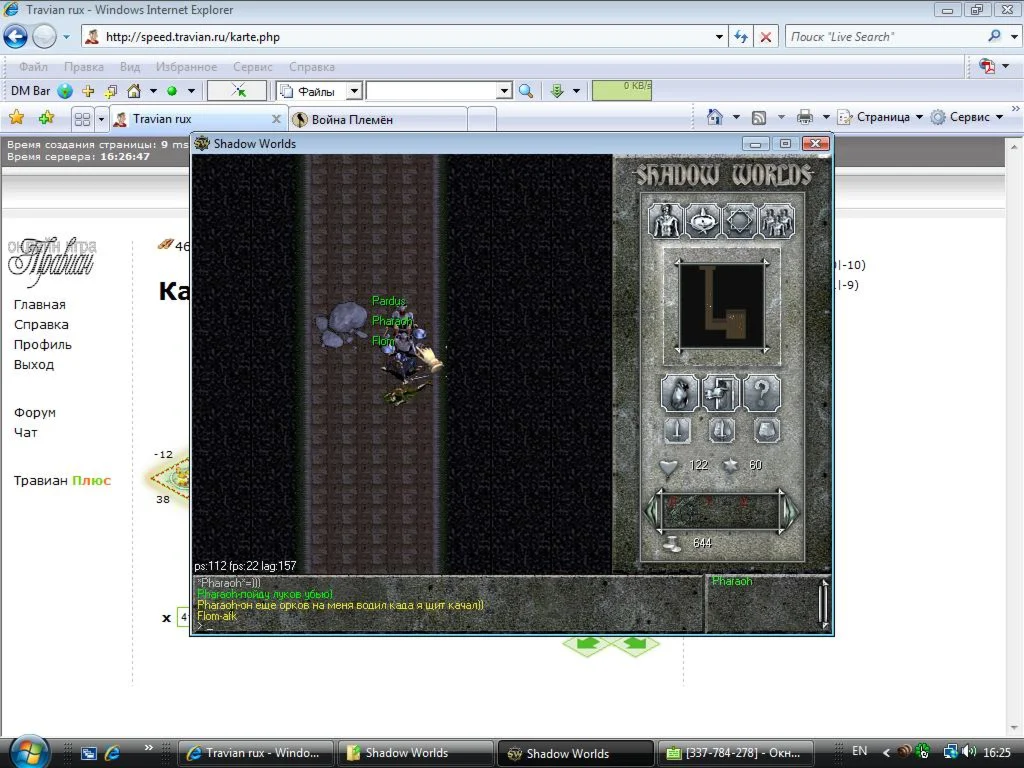1024x768 pixels.
Task: Open the Профиль page link
Action: pos(41,344)
